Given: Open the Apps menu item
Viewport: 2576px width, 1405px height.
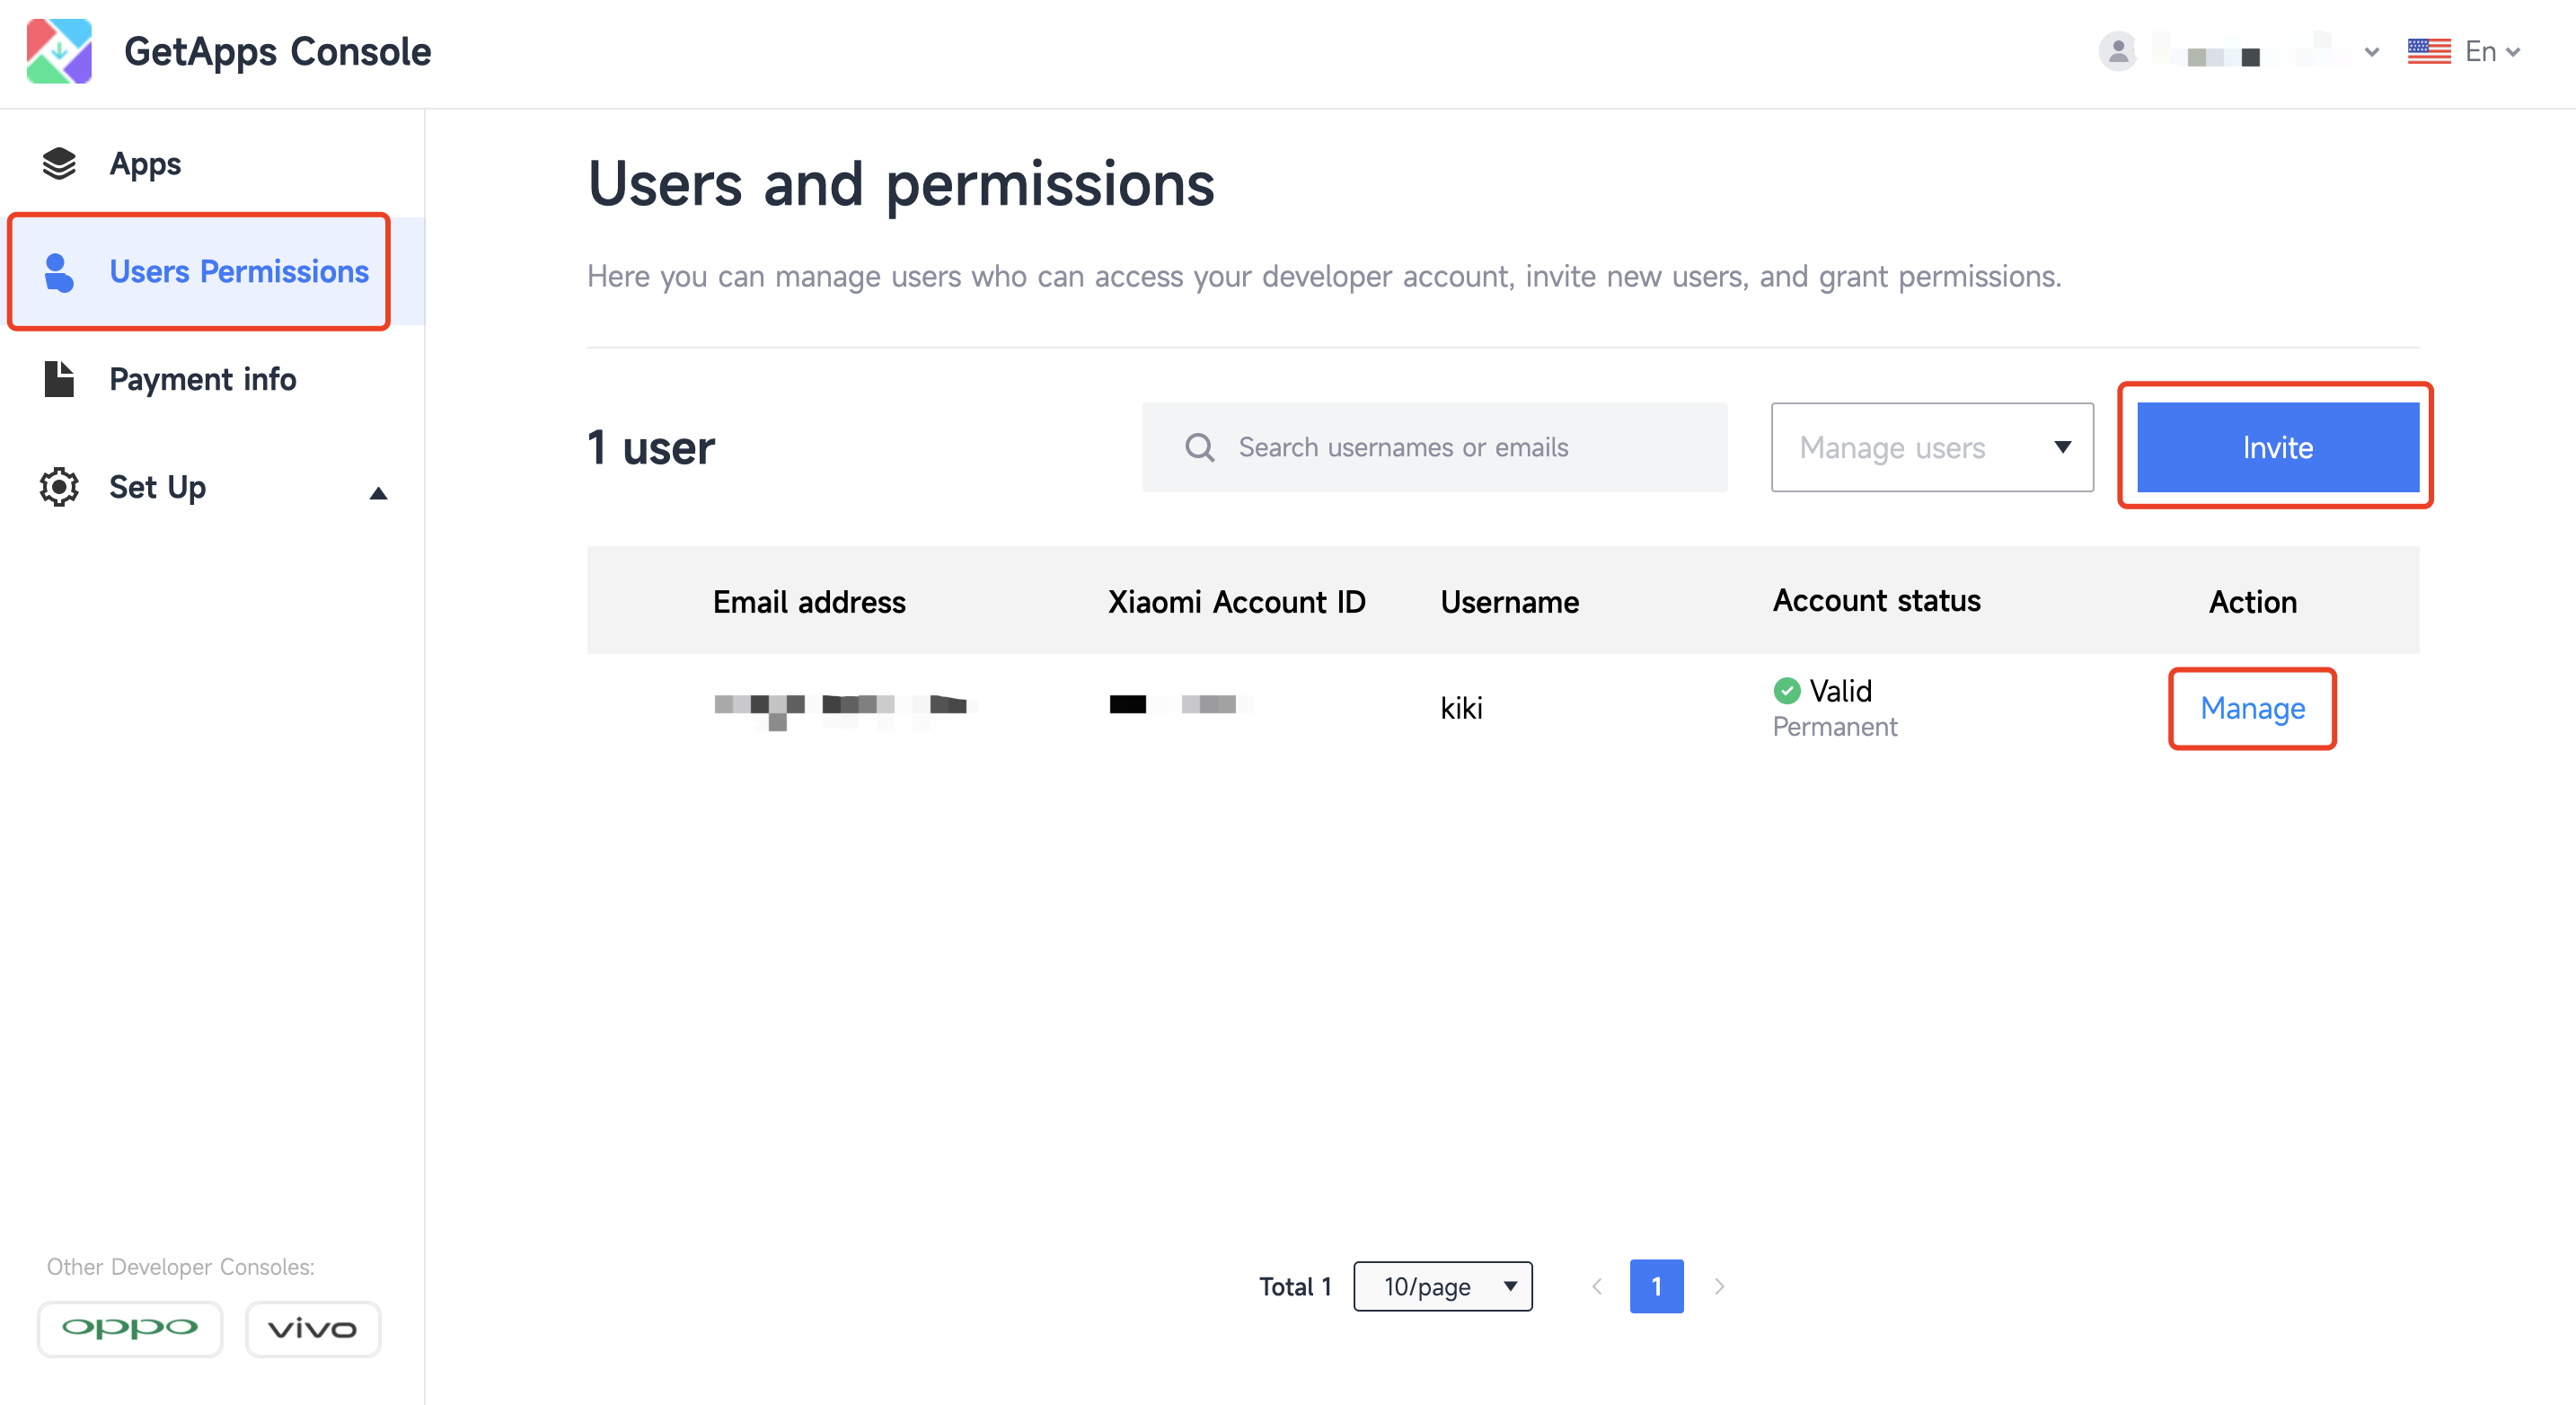Looking at the screenshot, I should coord(145,163).
